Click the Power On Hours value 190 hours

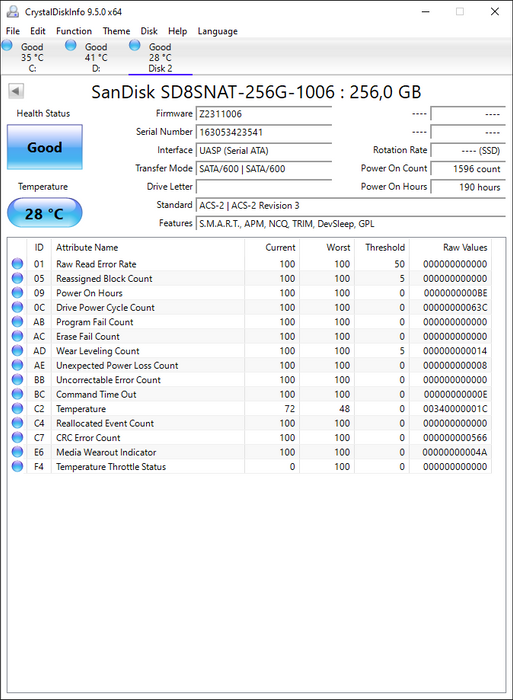point(468,187)
